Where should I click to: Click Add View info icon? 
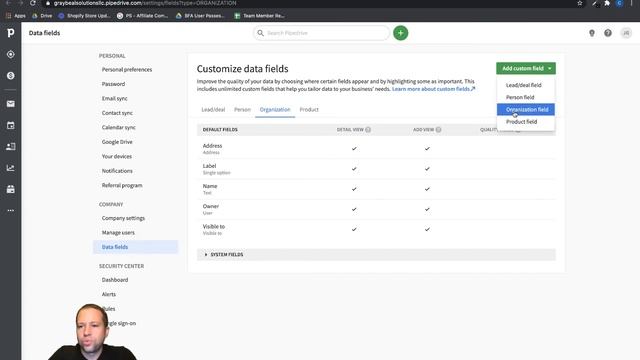(x=438, y=130)
